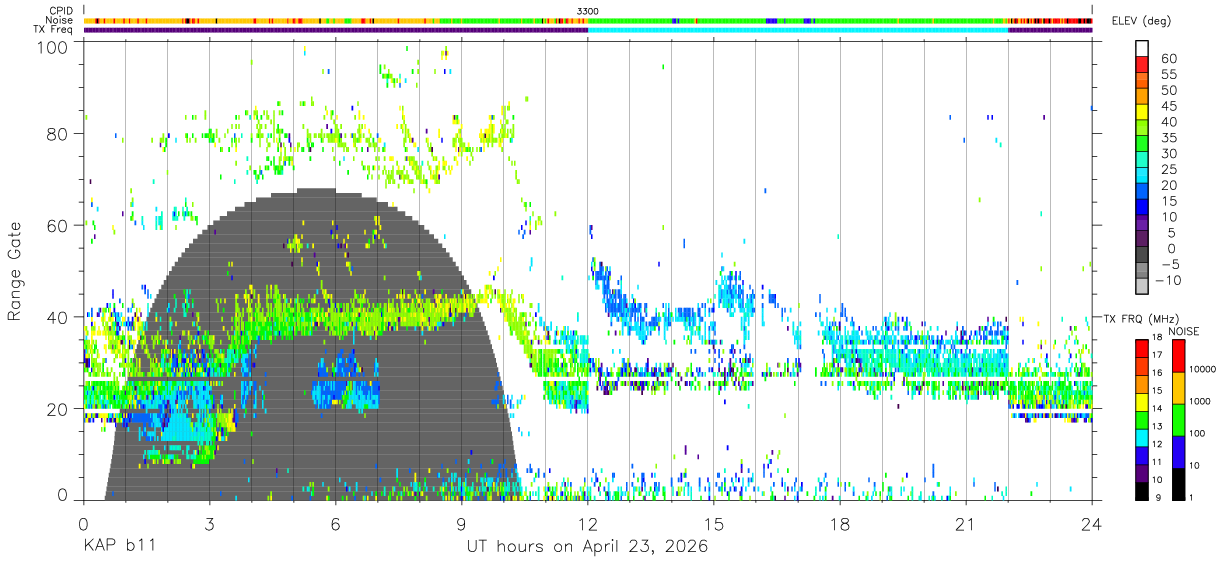Viewport: 1228px width, 567px height.
Task: Pick the green segment of NOISE color bar
Action: click(1178, 419)
